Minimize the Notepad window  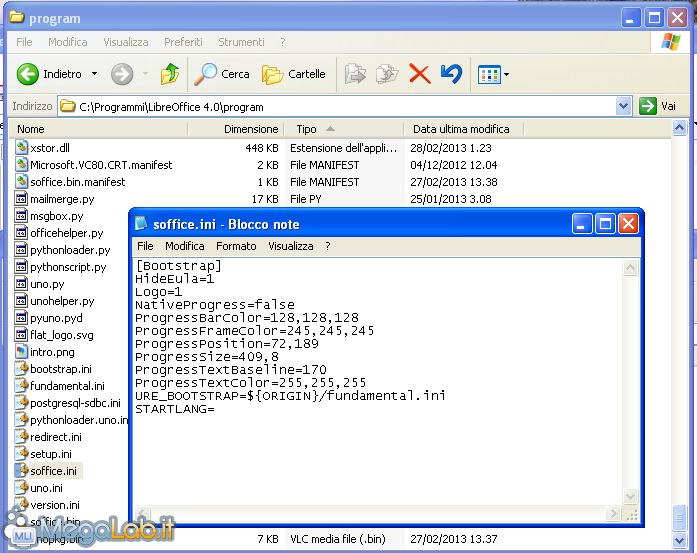point(581,224)
